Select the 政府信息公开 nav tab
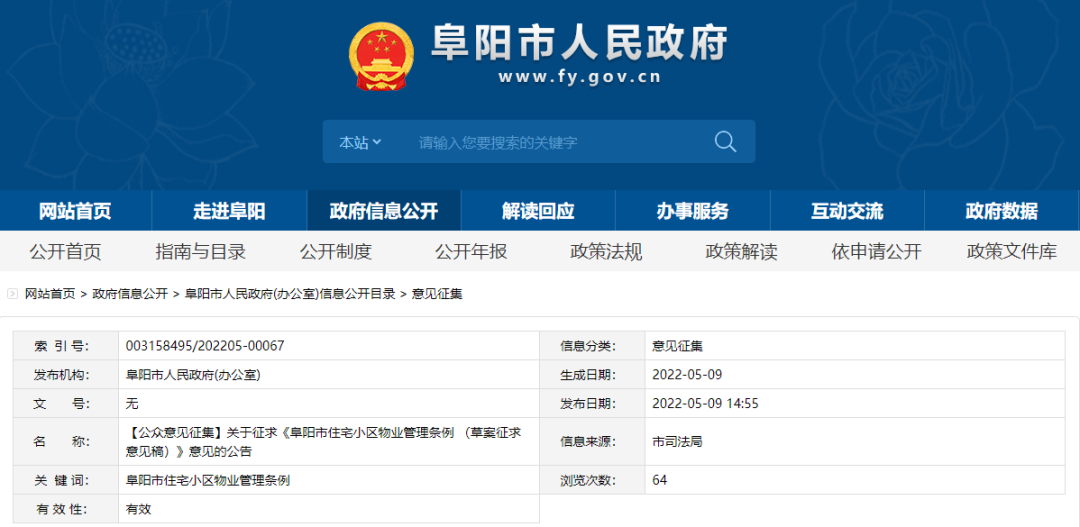Screen dimensions: 1080x527 click(x=384, y=211)
